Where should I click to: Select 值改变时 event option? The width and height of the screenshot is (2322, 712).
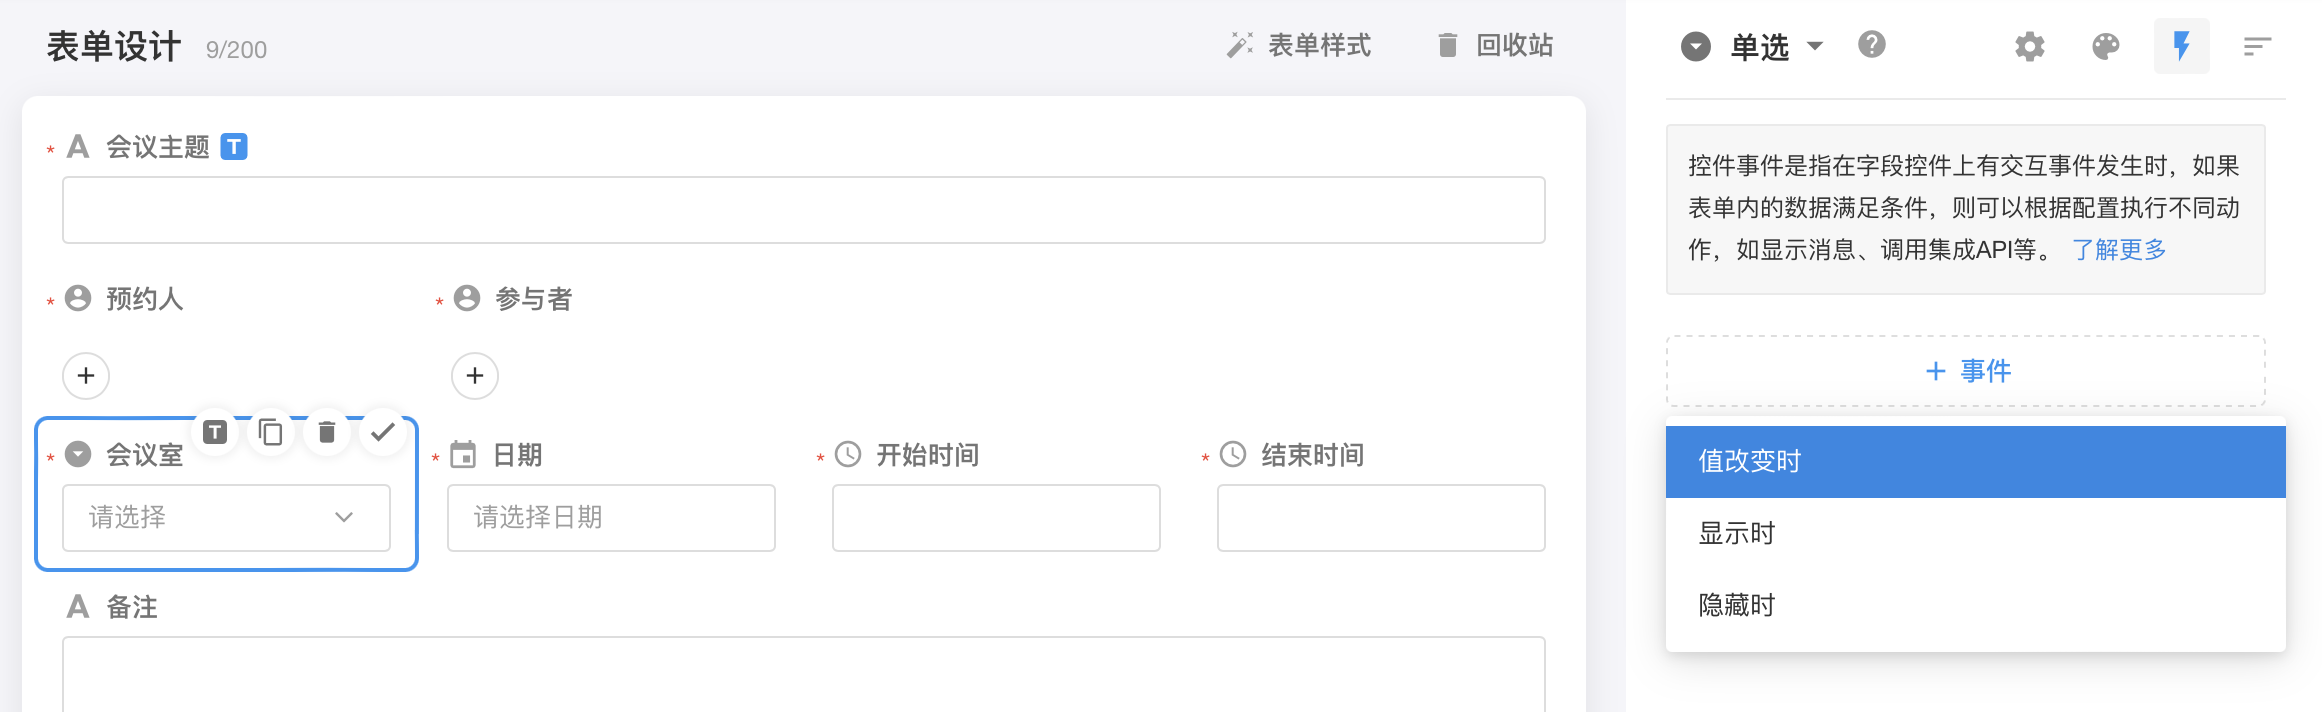click(1975, 461)
